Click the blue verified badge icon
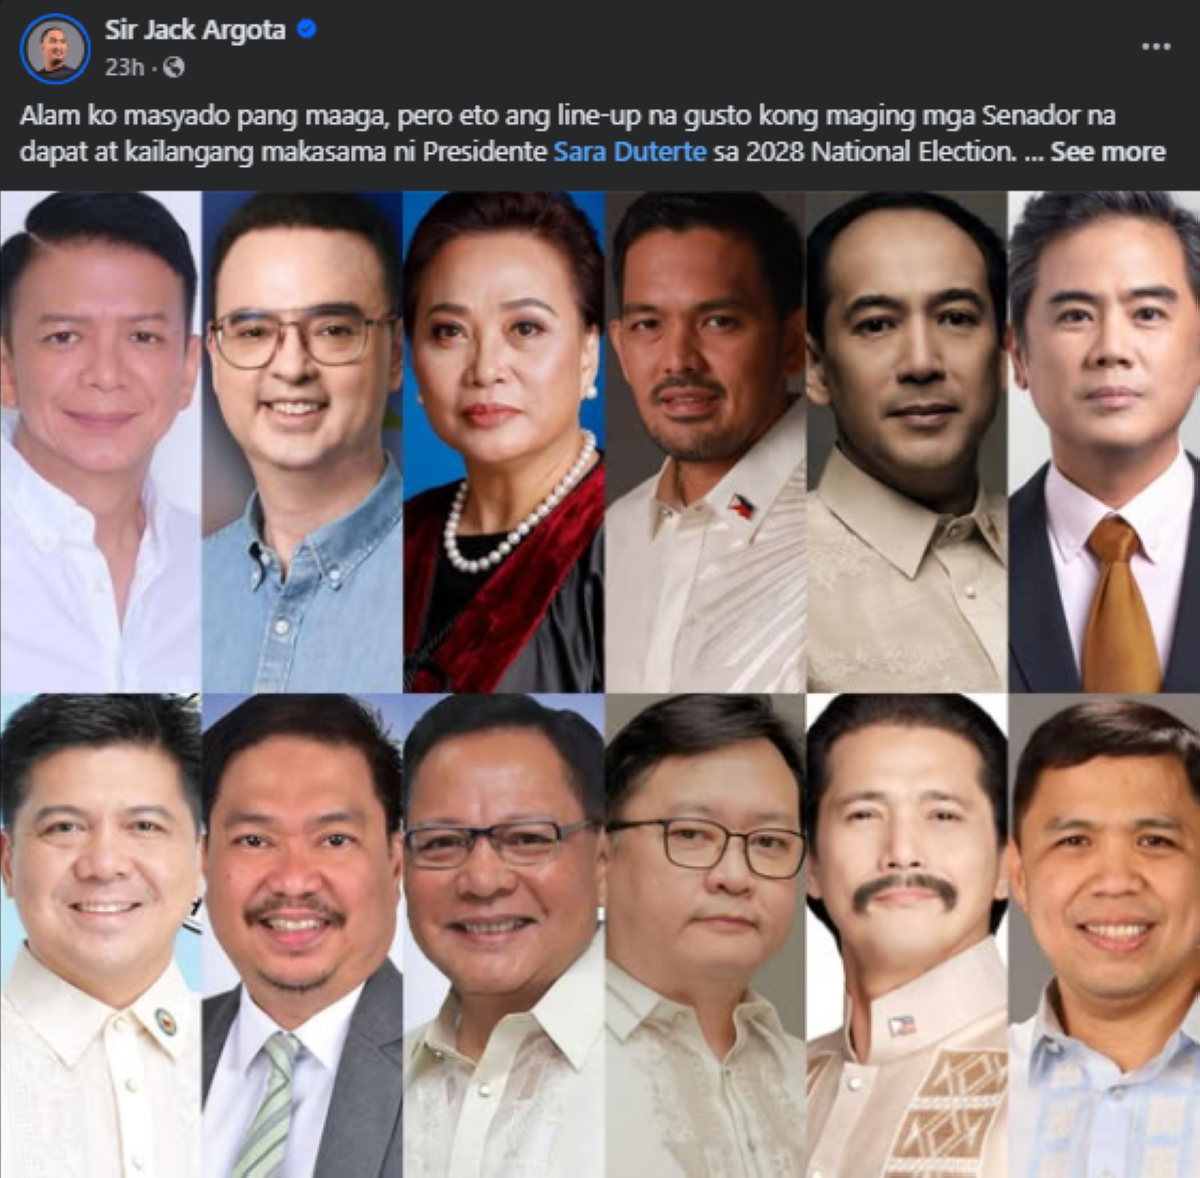 point(307,30)
